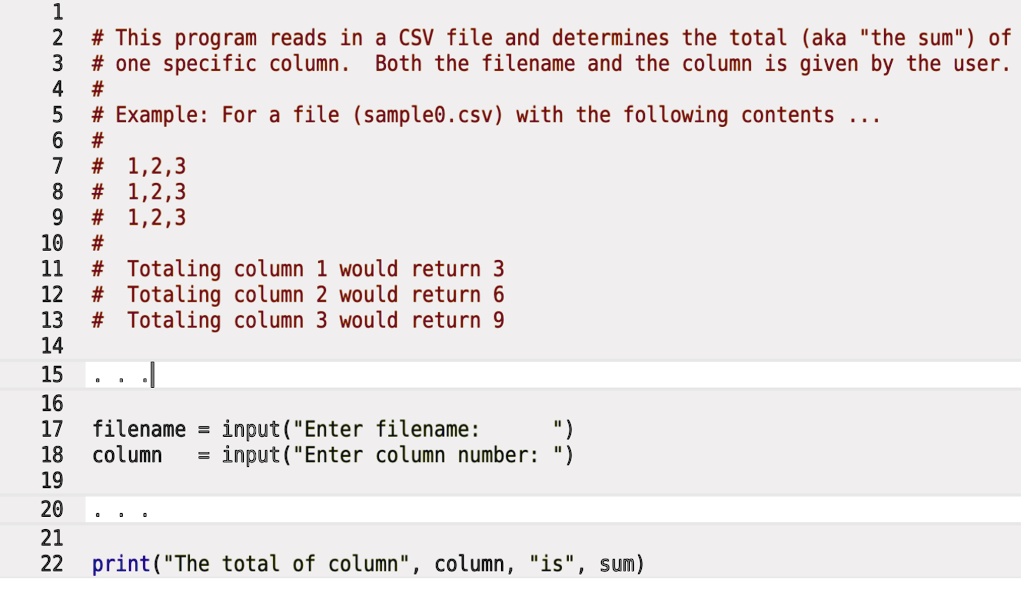Click the sum variable in print statement
Image resolution: width=1024 pixels, height=589 pixels.
pos(616,564)
